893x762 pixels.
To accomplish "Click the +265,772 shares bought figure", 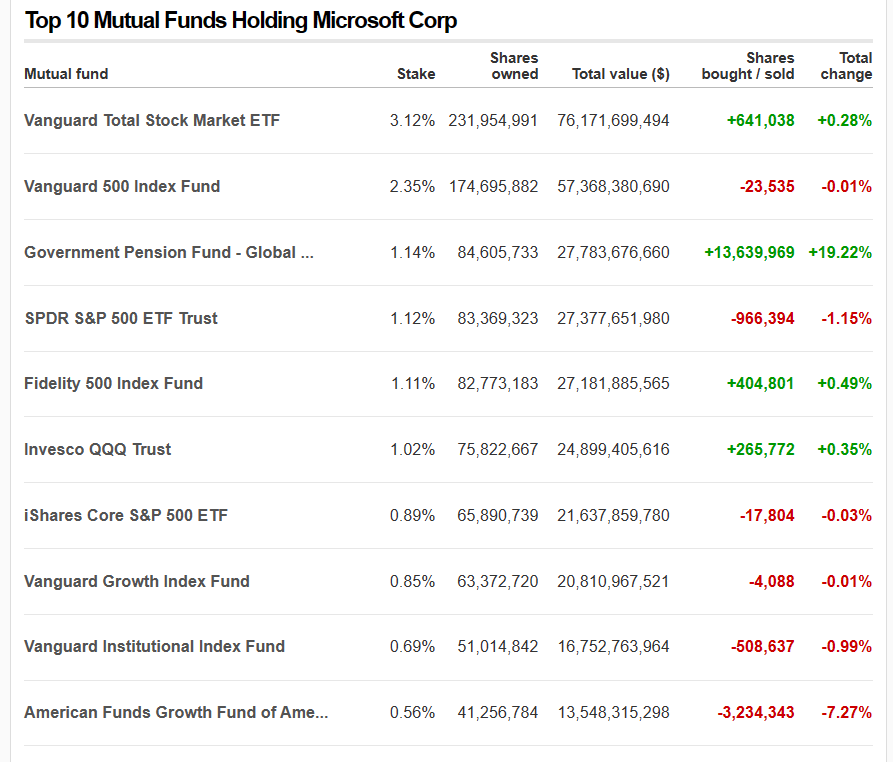I will click(761, 450).
